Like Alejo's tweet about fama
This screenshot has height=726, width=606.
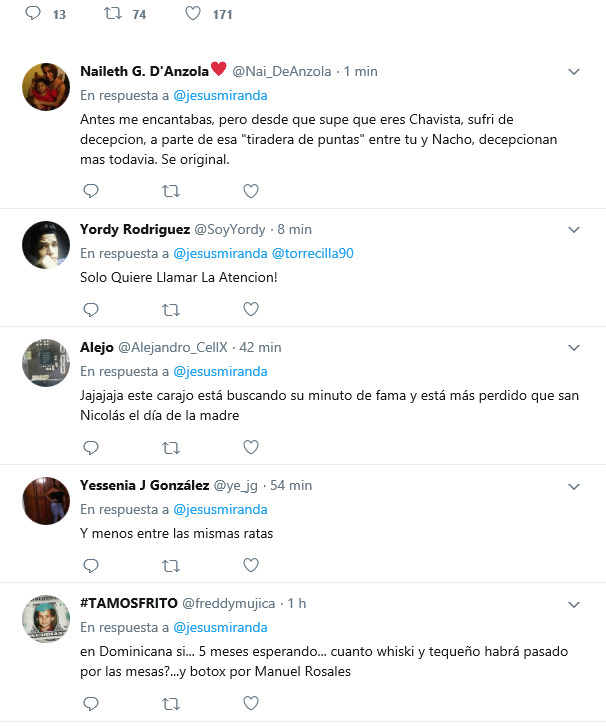tap(251, 447)
